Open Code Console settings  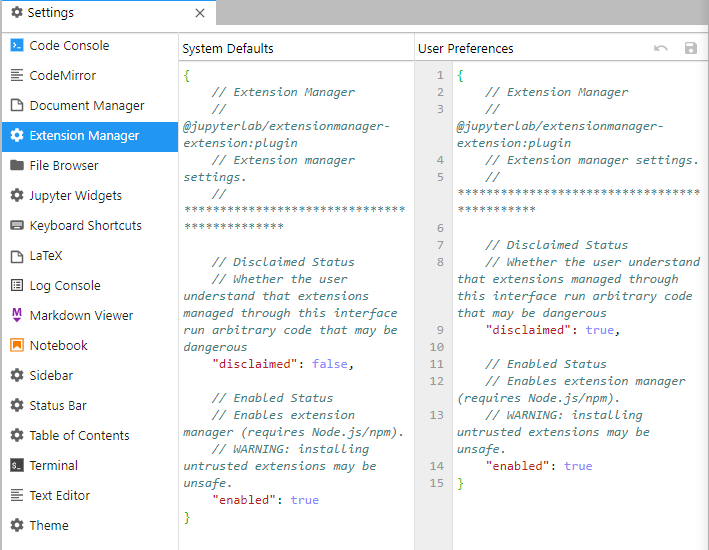[90, 45]
